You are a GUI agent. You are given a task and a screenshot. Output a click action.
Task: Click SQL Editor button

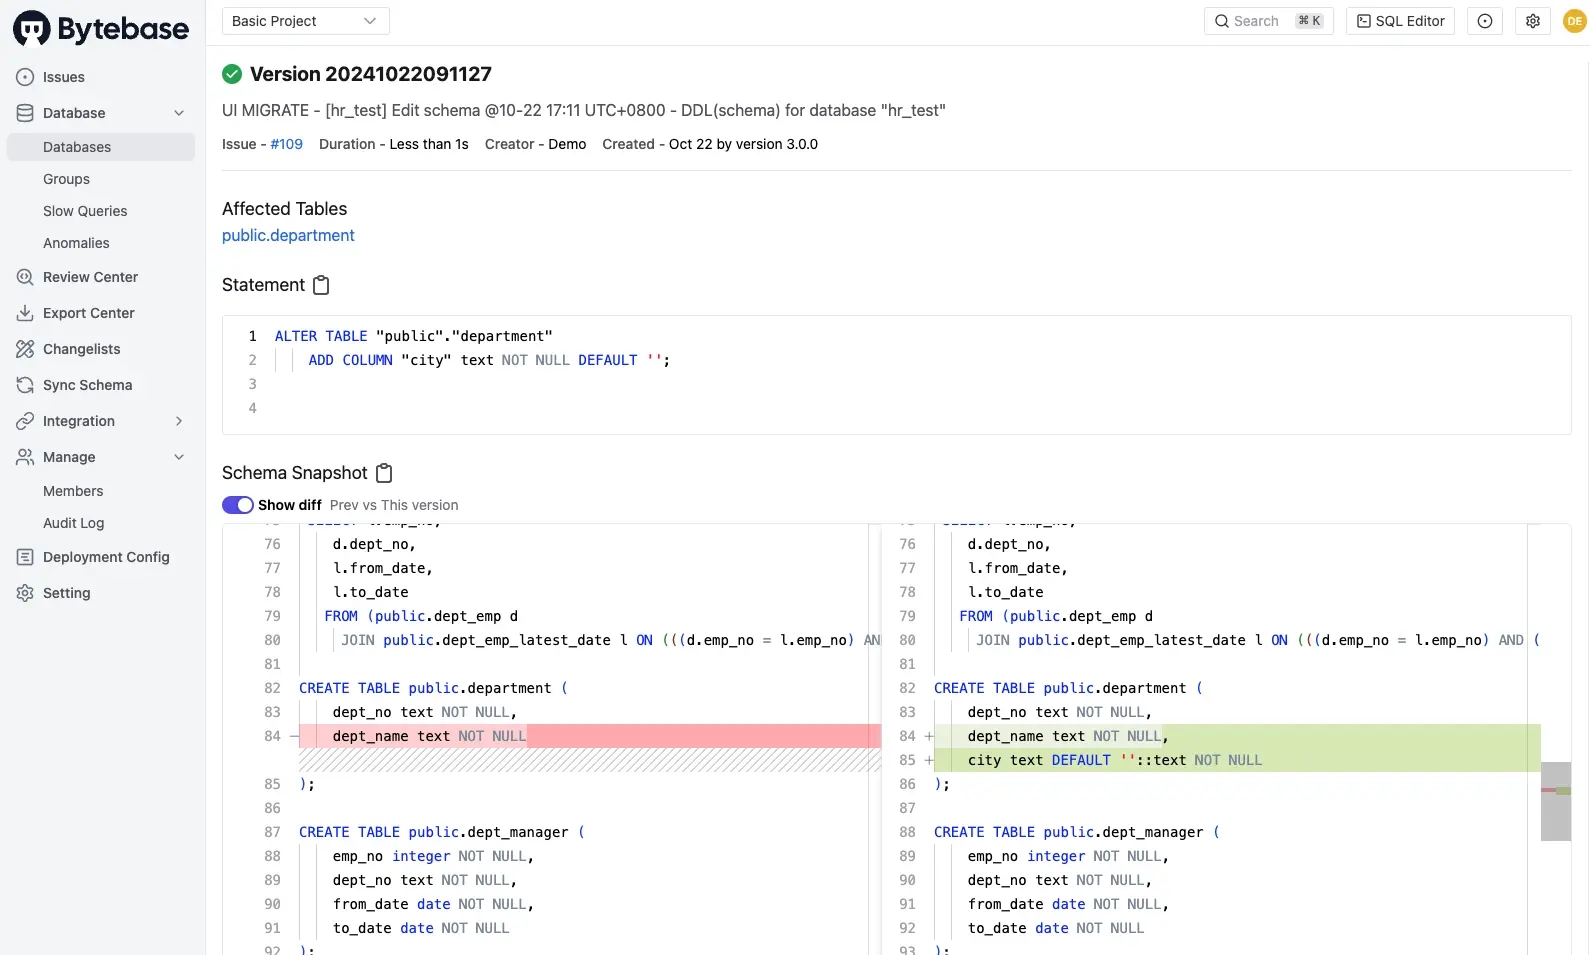1400,21
